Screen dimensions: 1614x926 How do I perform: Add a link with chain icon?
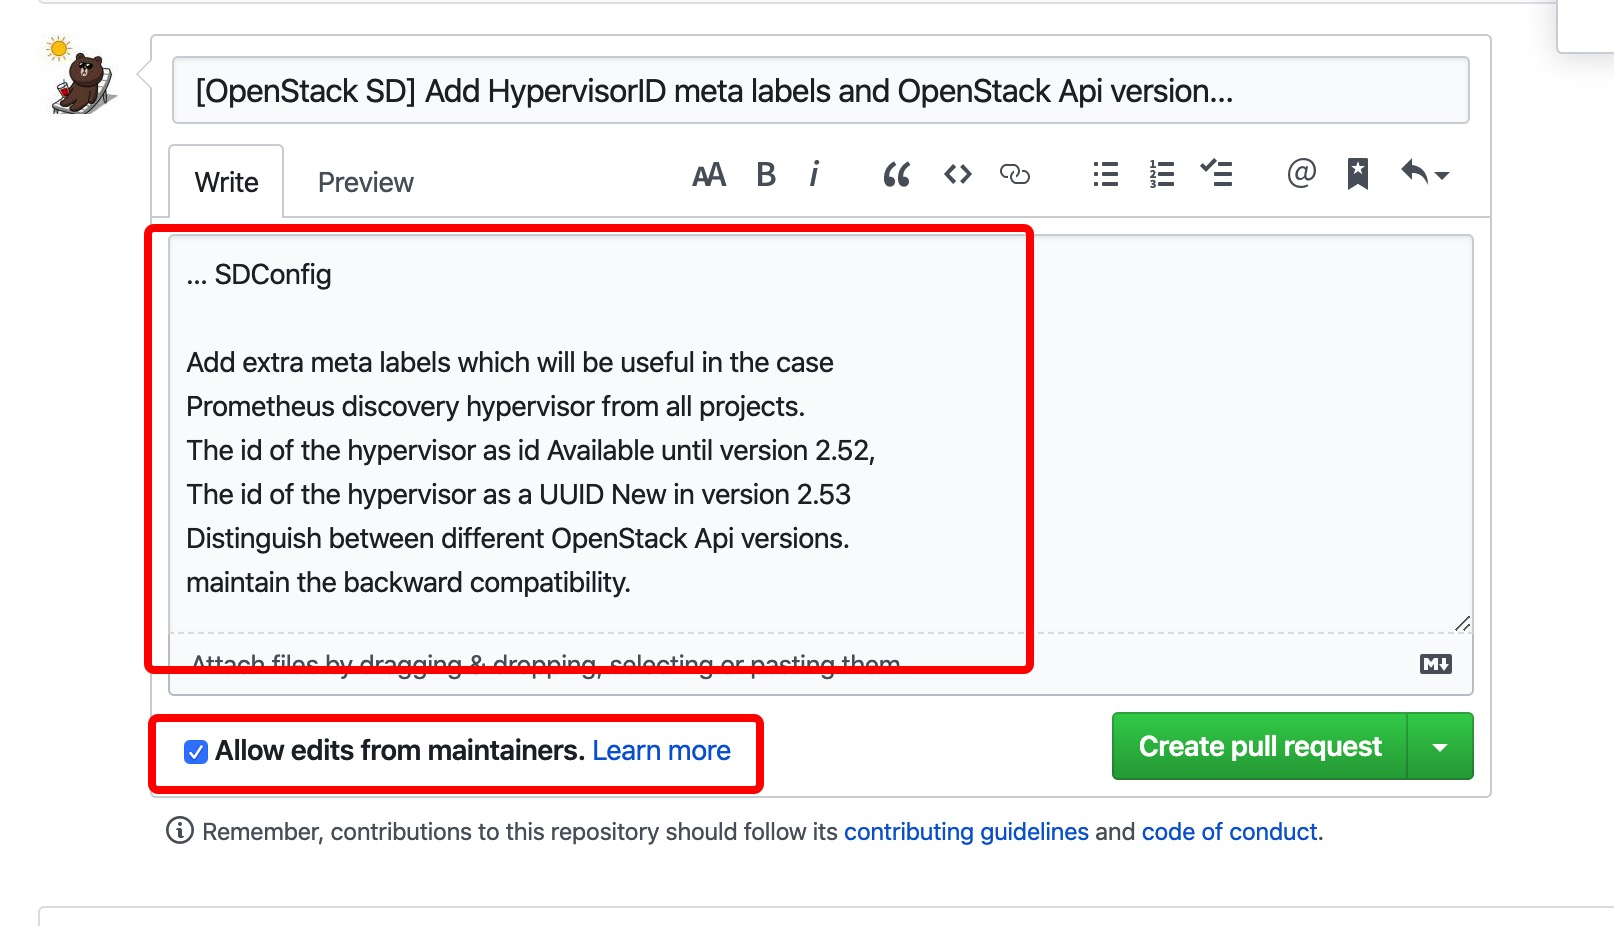coord(1014,175)
